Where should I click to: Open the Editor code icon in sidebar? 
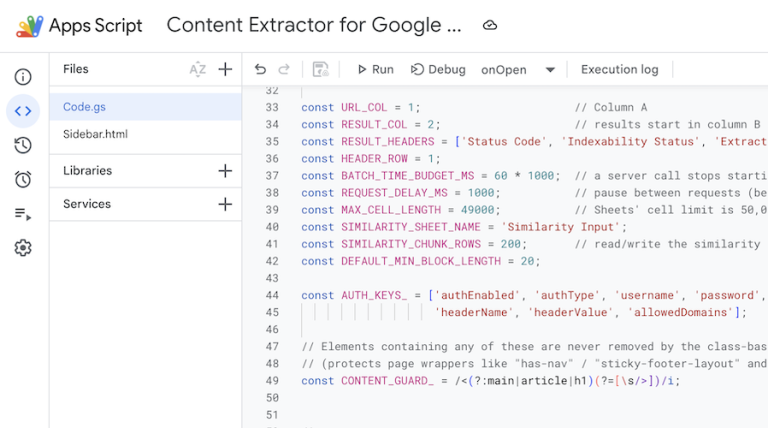23,111
